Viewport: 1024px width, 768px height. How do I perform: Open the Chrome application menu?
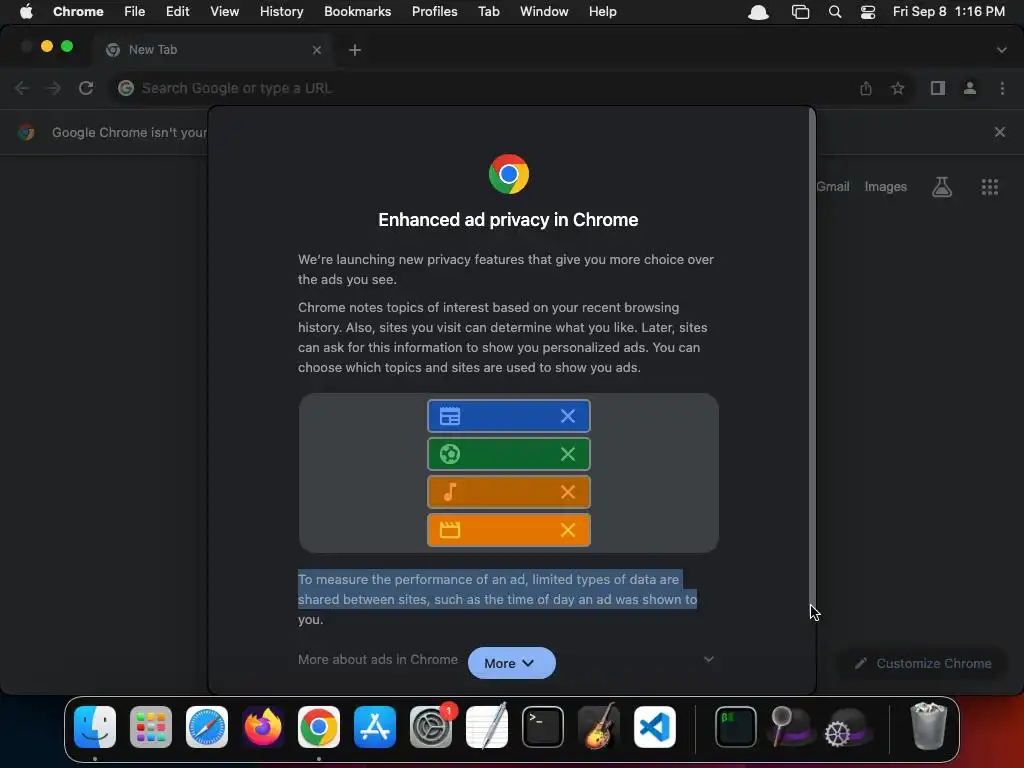[x=78, y=12]
